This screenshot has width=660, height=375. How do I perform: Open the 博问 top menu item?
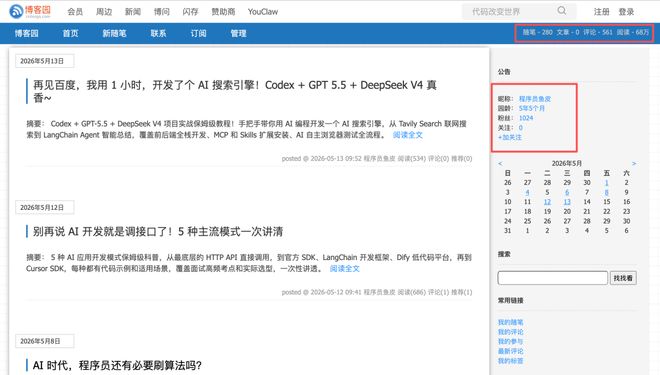[x=162, y=12]
